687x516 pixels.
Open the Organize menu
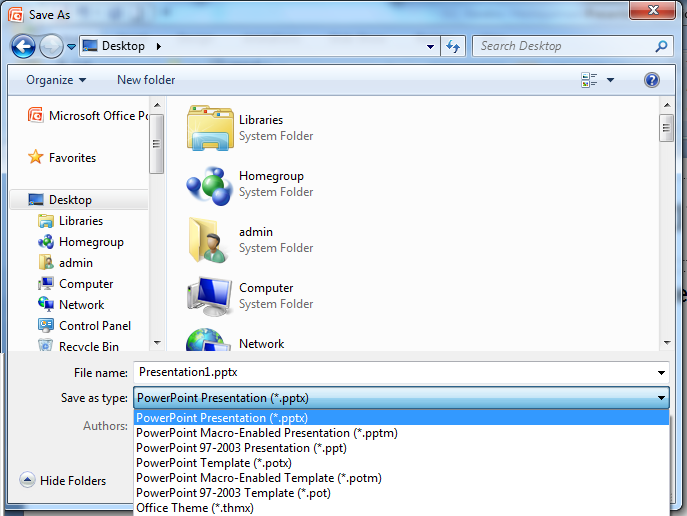click(x=56, y=80)
